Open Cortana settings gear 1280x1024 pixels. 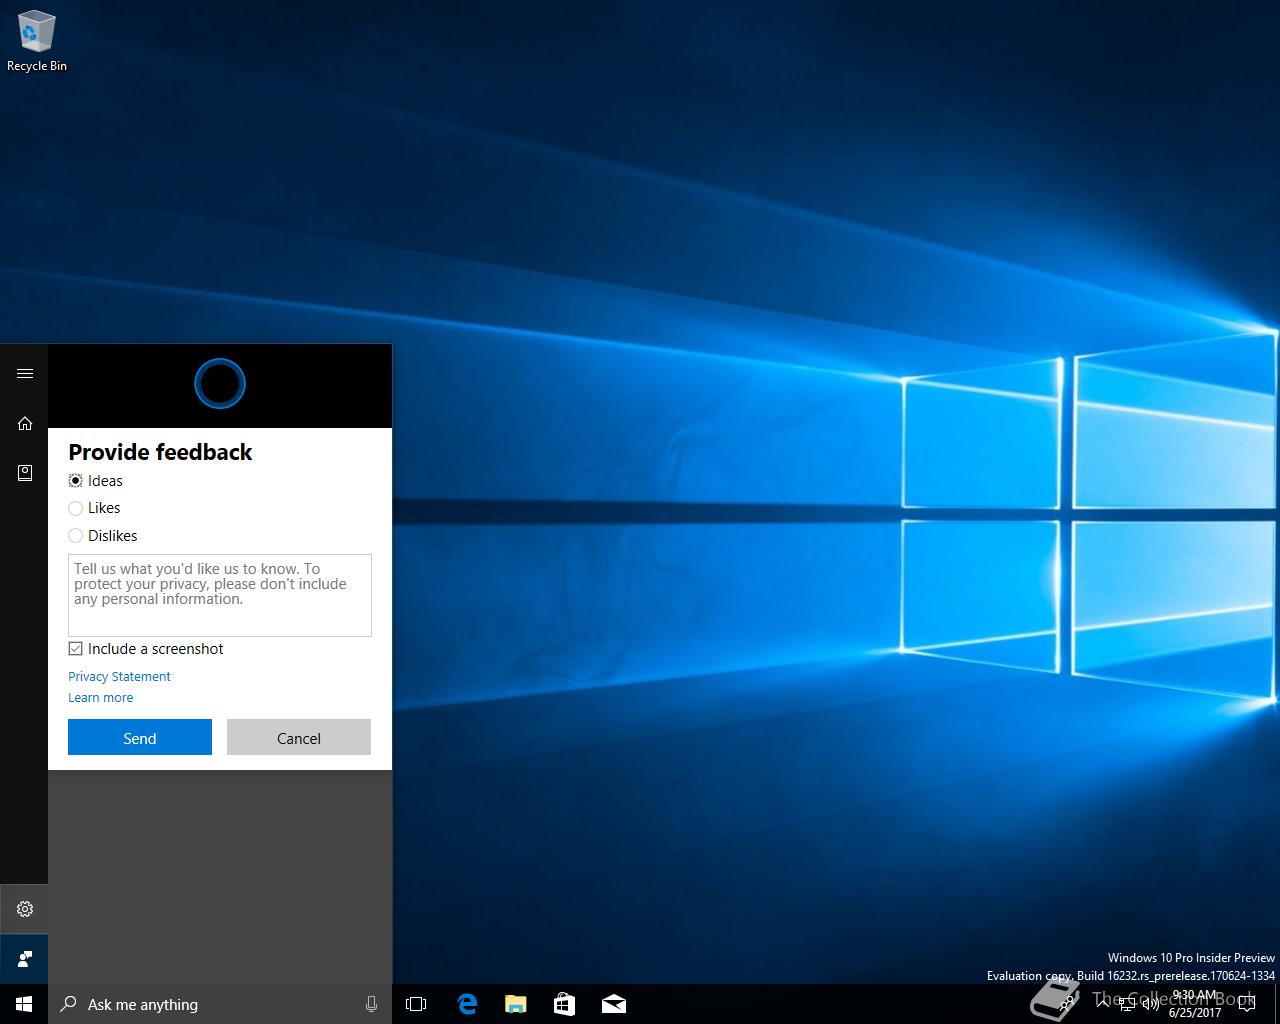pyautogui.click(x=25, y=909)
